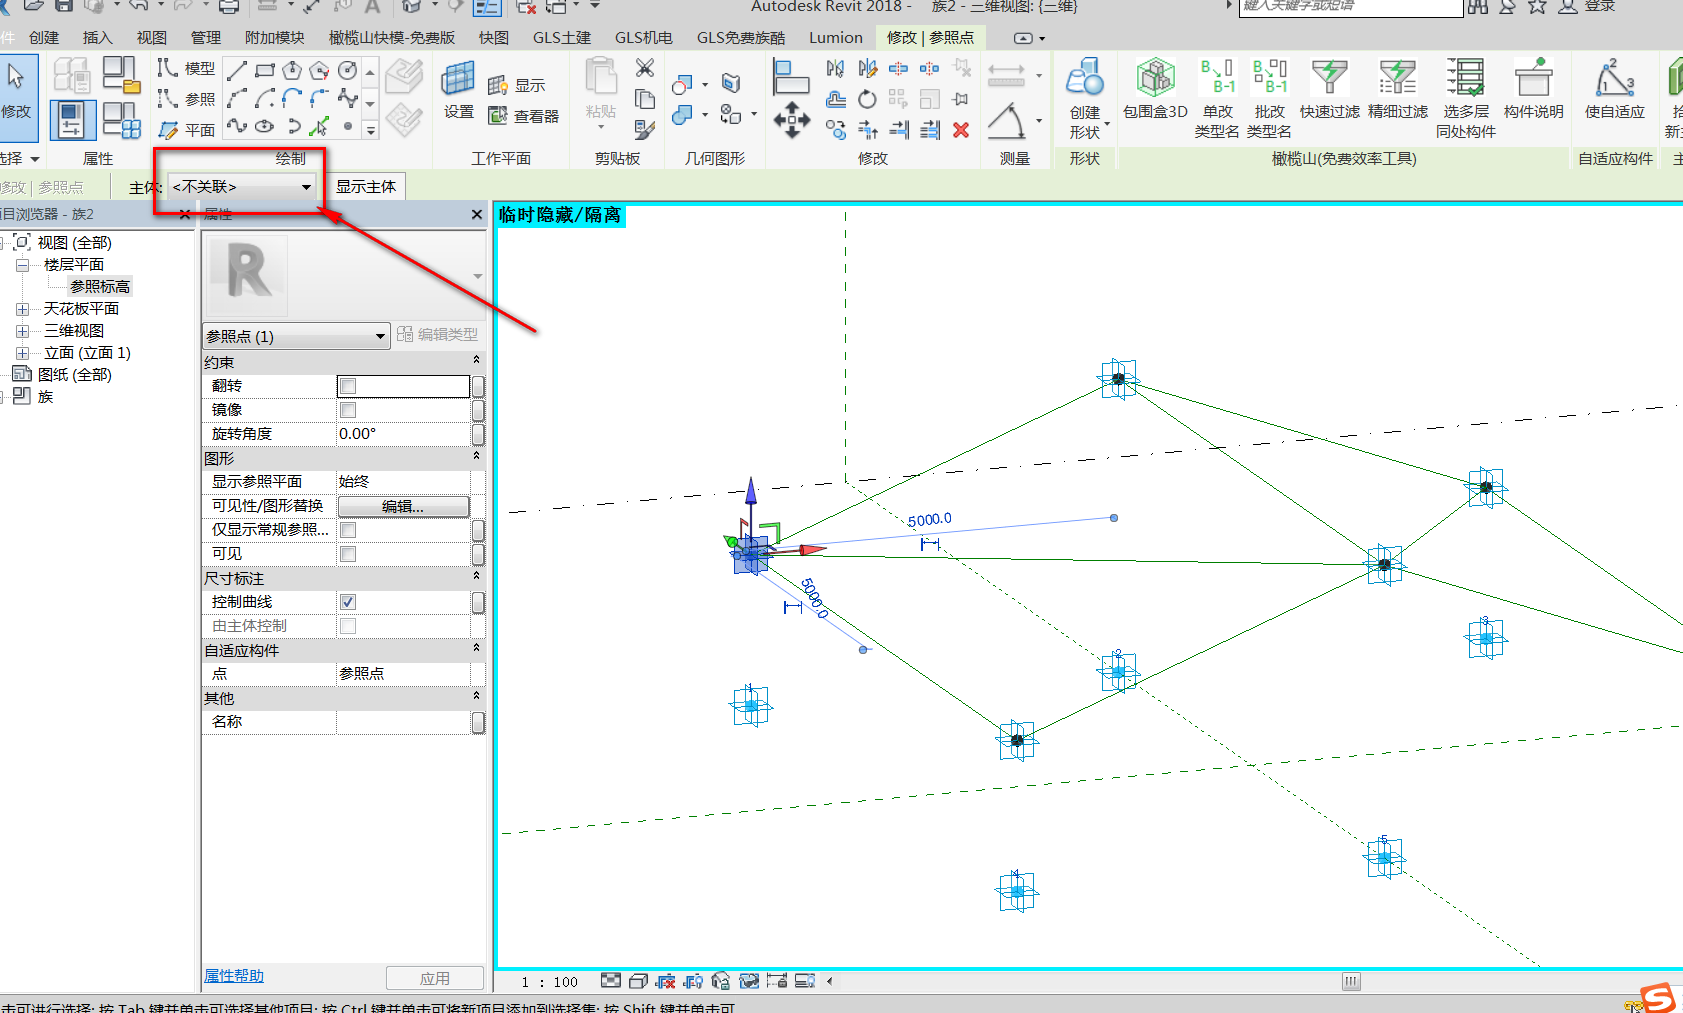The image size is (1683, 1013).
Task: Open the 插入 ribbon tab
Action: pyautogui.click(x=98, y=38)
